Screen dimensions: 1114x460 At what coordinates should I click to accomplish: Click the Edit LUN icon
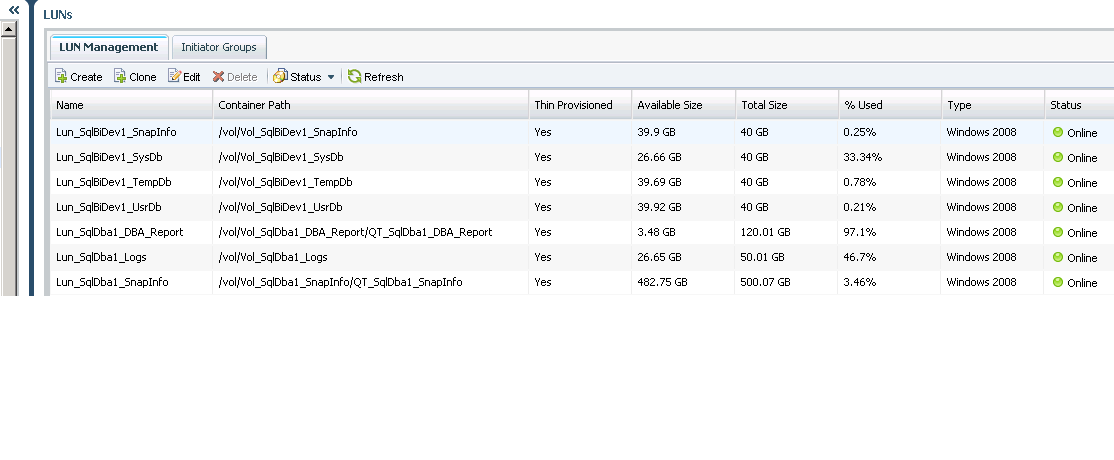(175, 77)
